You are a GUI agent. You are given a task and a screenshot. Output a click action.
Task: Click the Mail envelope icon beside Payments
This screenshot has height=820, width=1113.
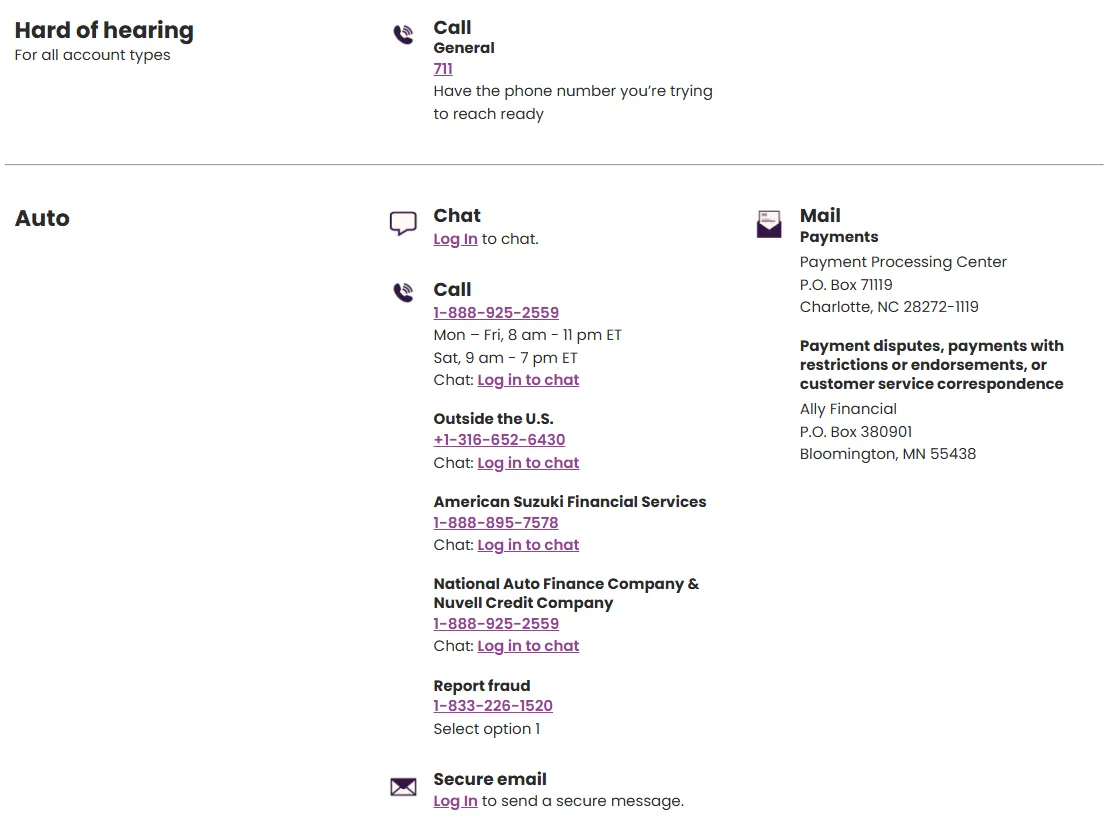coord(769,224)
